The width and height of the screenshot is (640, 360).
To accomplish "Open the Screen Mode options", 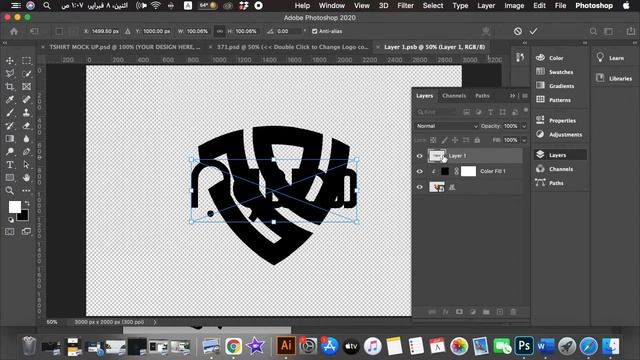I will [x=27, y=232].
